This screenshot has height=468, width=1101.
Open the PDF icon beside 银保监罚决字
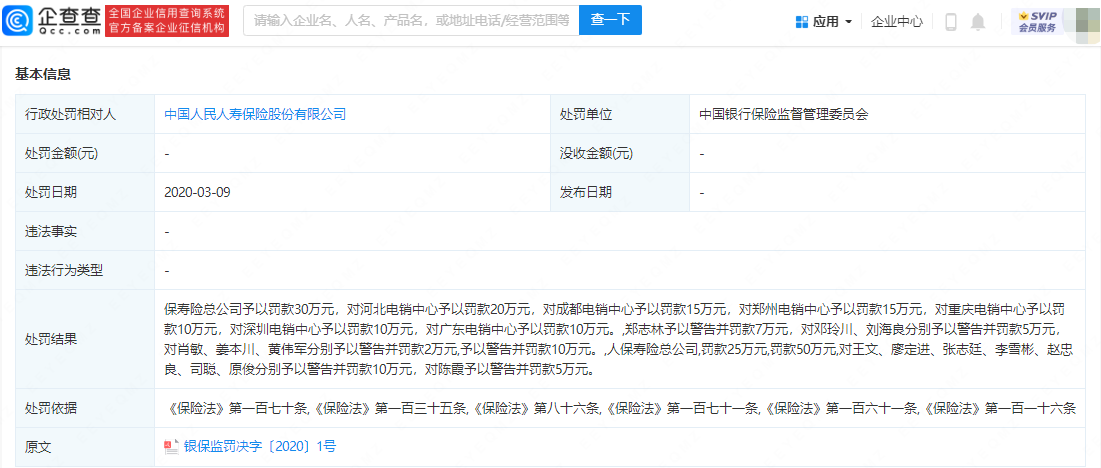(x=171, y=446)
